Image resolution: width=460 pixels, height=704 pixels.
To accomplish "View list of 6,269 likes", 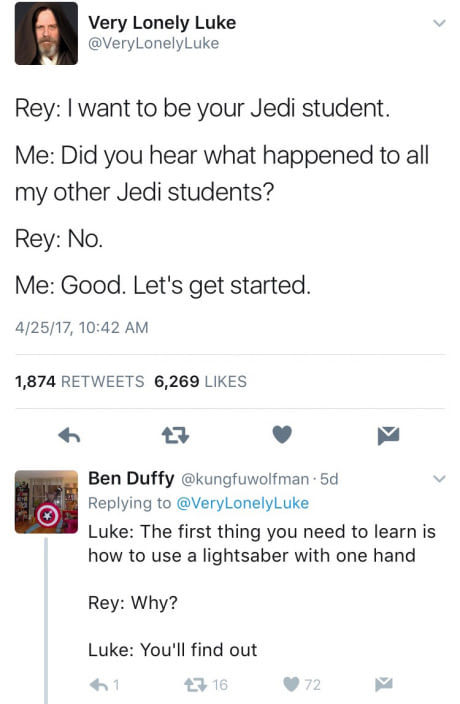I will click(x=200, y=382).
